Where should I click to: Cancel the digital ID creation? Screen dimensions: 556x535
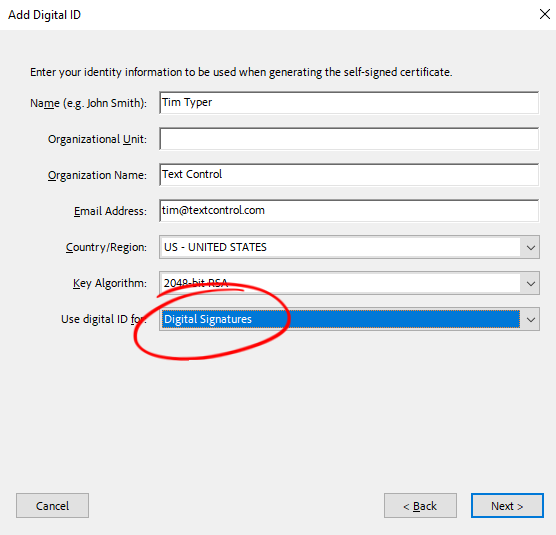(x=52, y=506)
